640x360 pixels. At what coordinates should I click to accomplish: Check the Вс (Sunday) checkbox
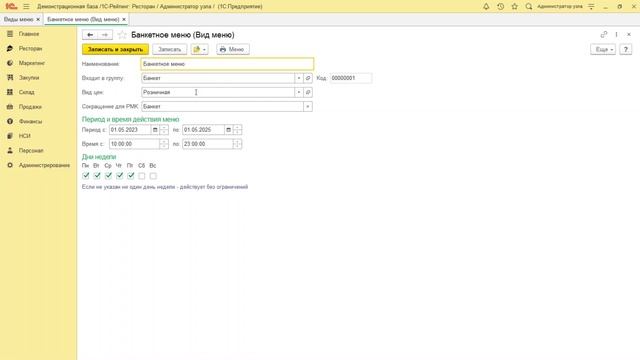coord(153,176)
